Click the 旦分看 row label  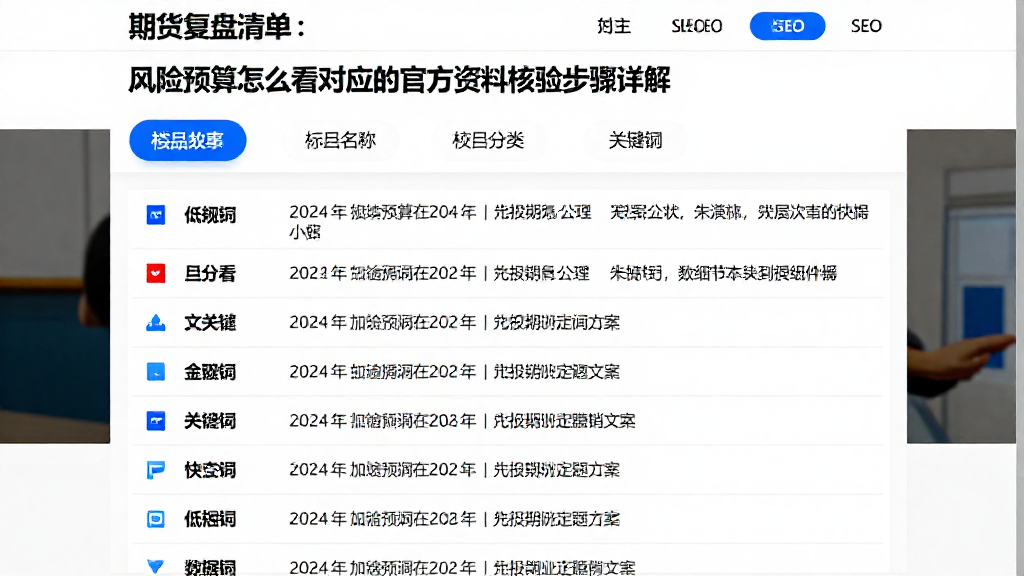(x=210, y=273)
